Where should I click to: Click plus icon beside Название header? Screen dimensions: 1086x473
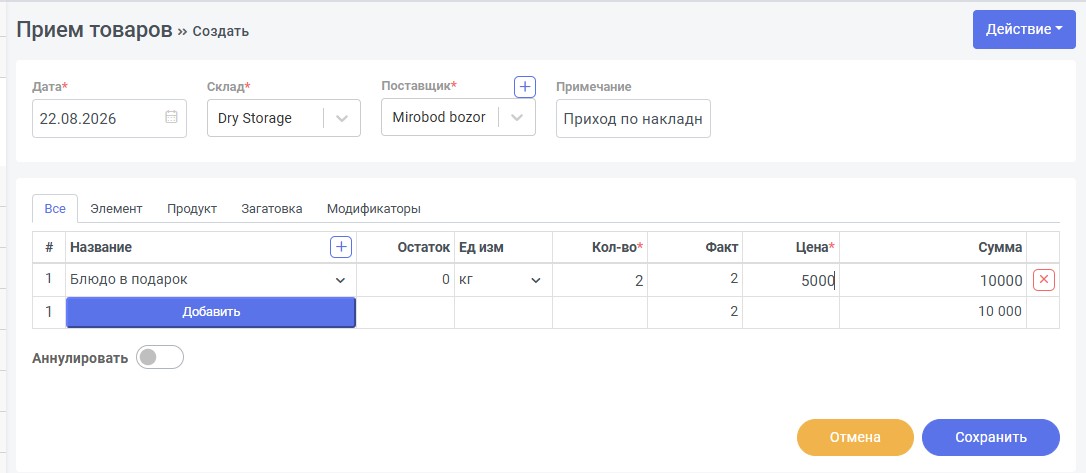pos(341,247)
